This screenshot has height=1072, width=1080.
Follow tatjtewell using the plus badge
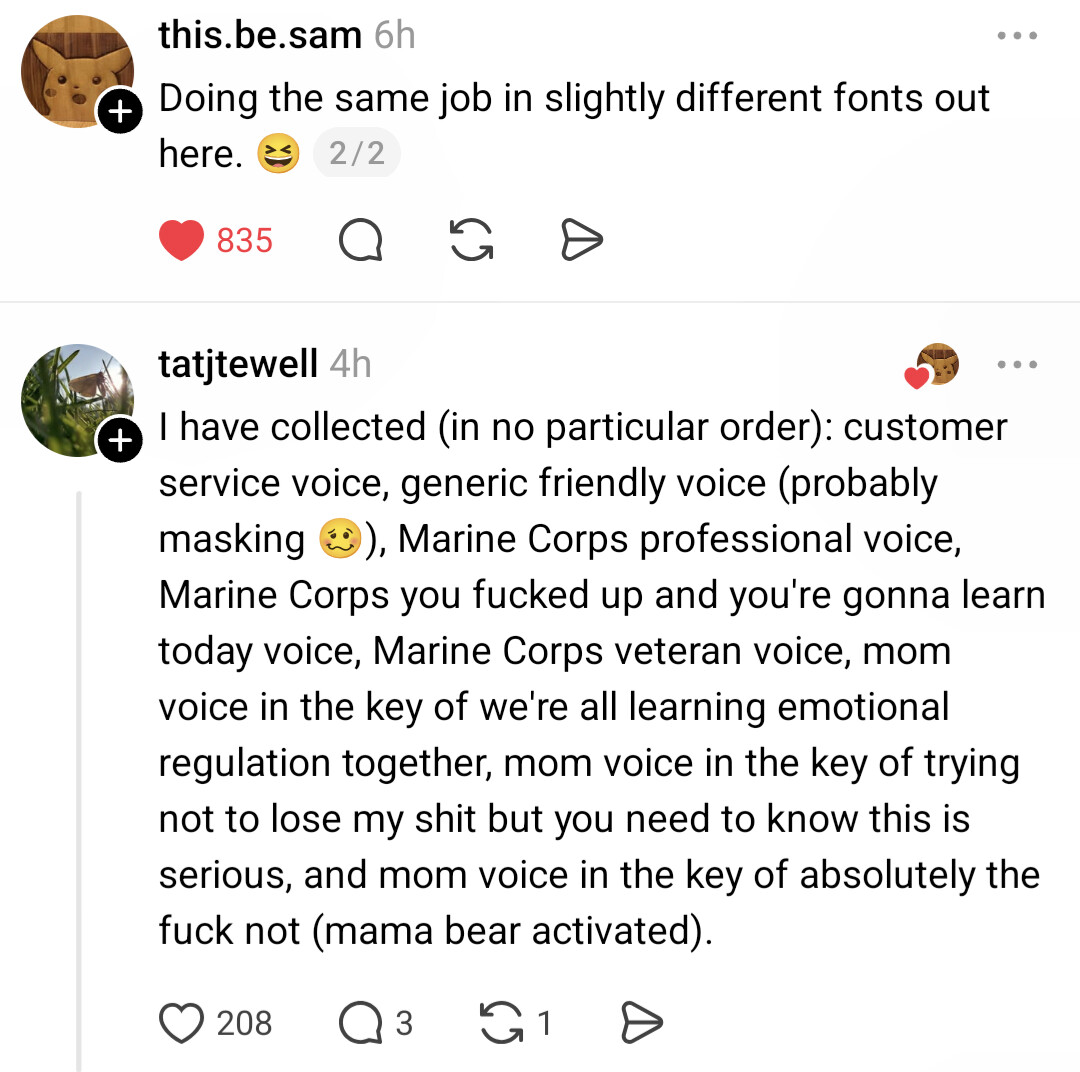coord(120,439)
